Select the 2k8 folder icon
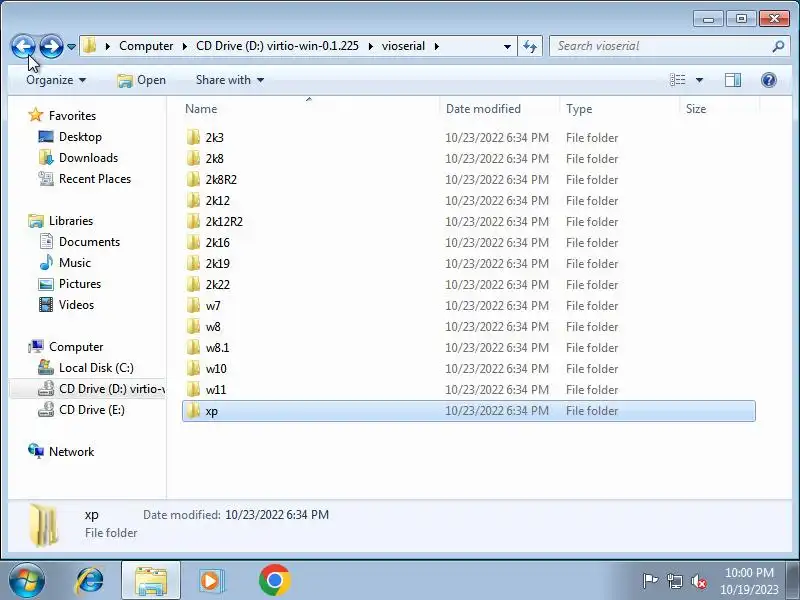The height and width of the screenshot is (600, 800). [193, 158]
